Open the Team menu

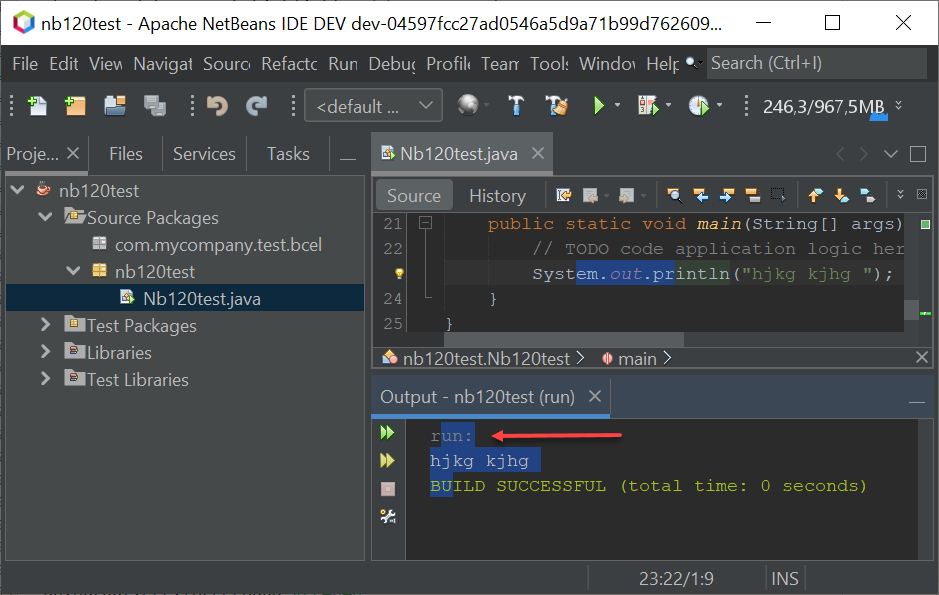[500, 63]
